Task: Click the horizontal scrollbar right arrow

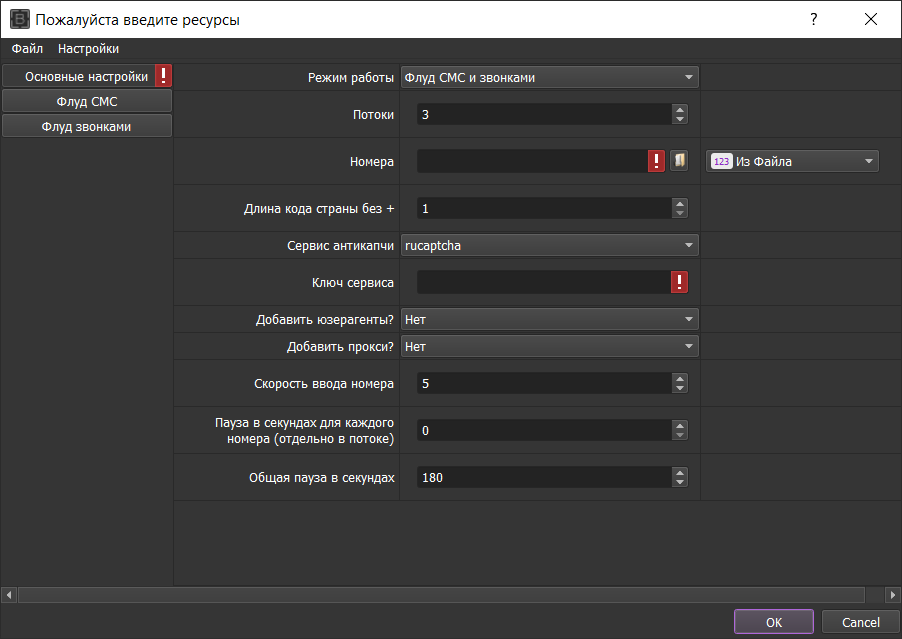Action: pos(893,595)
